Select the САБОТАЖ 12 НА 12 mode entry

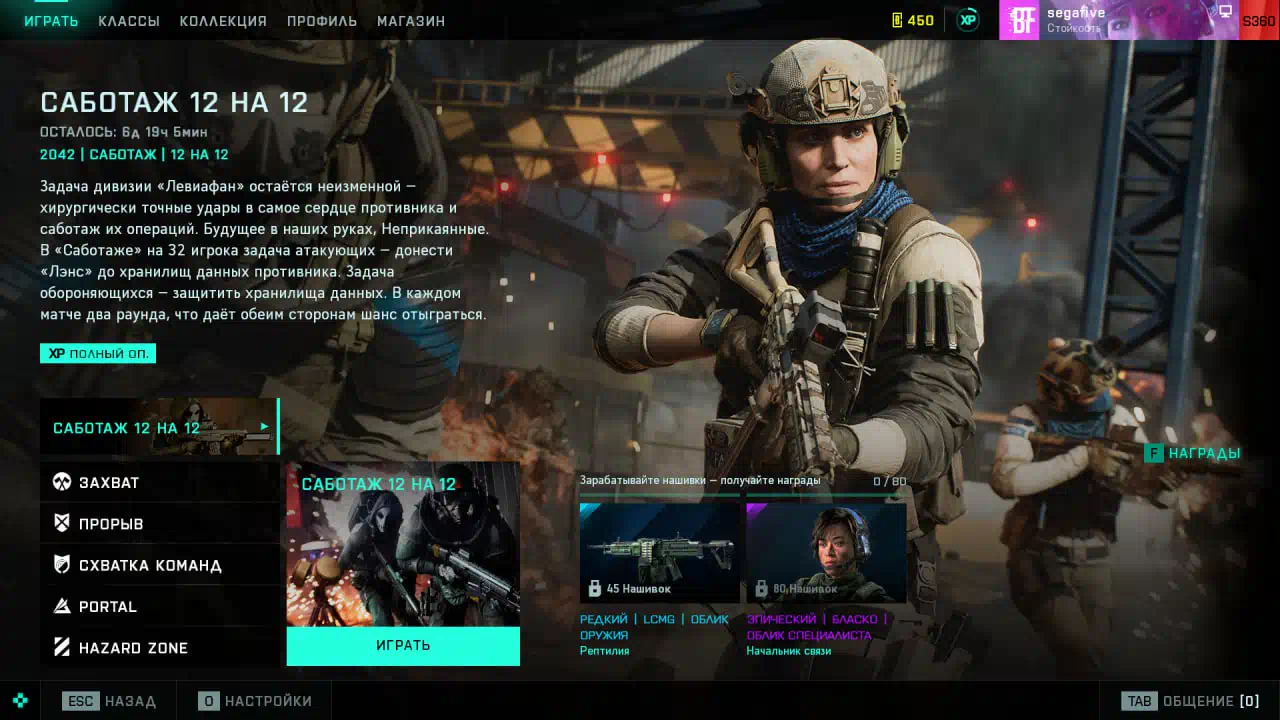tap(160, 427)
